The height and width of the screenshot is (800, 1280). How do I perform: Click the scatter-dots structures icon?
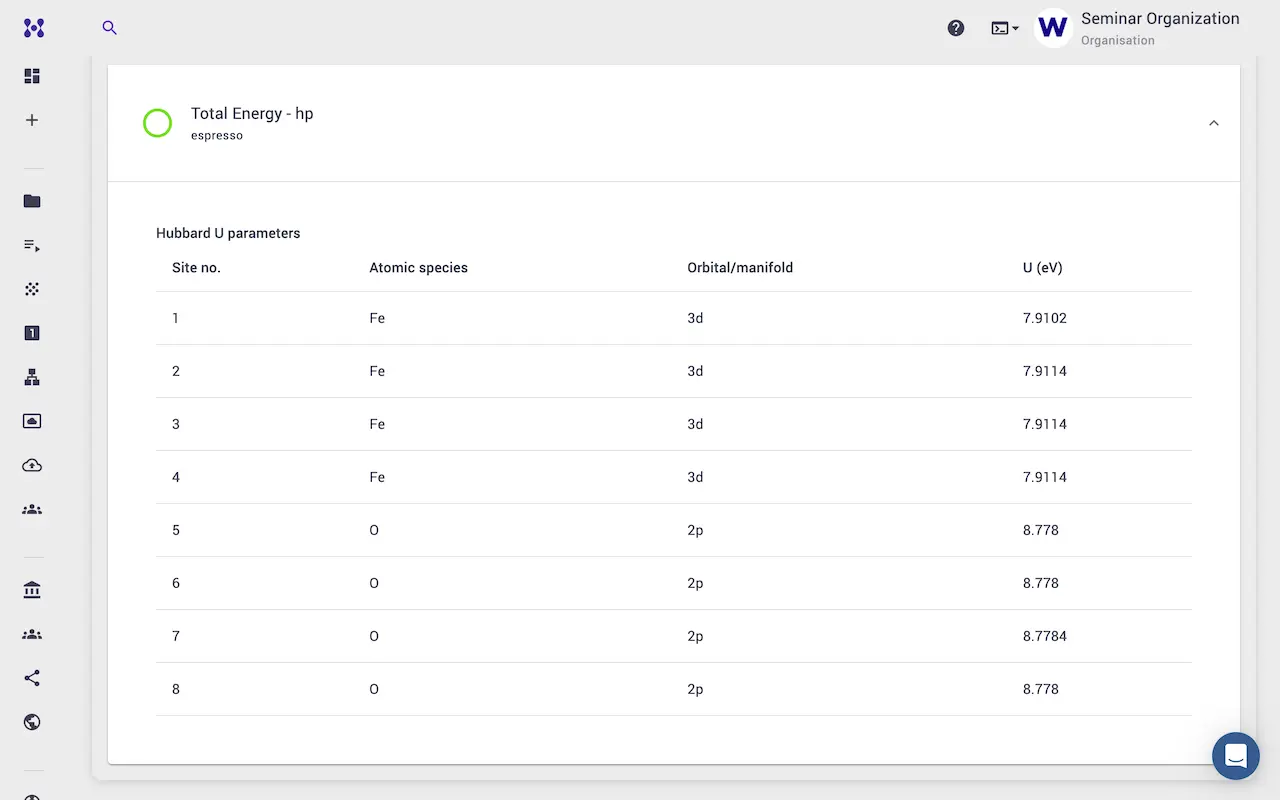pos(31,289)
